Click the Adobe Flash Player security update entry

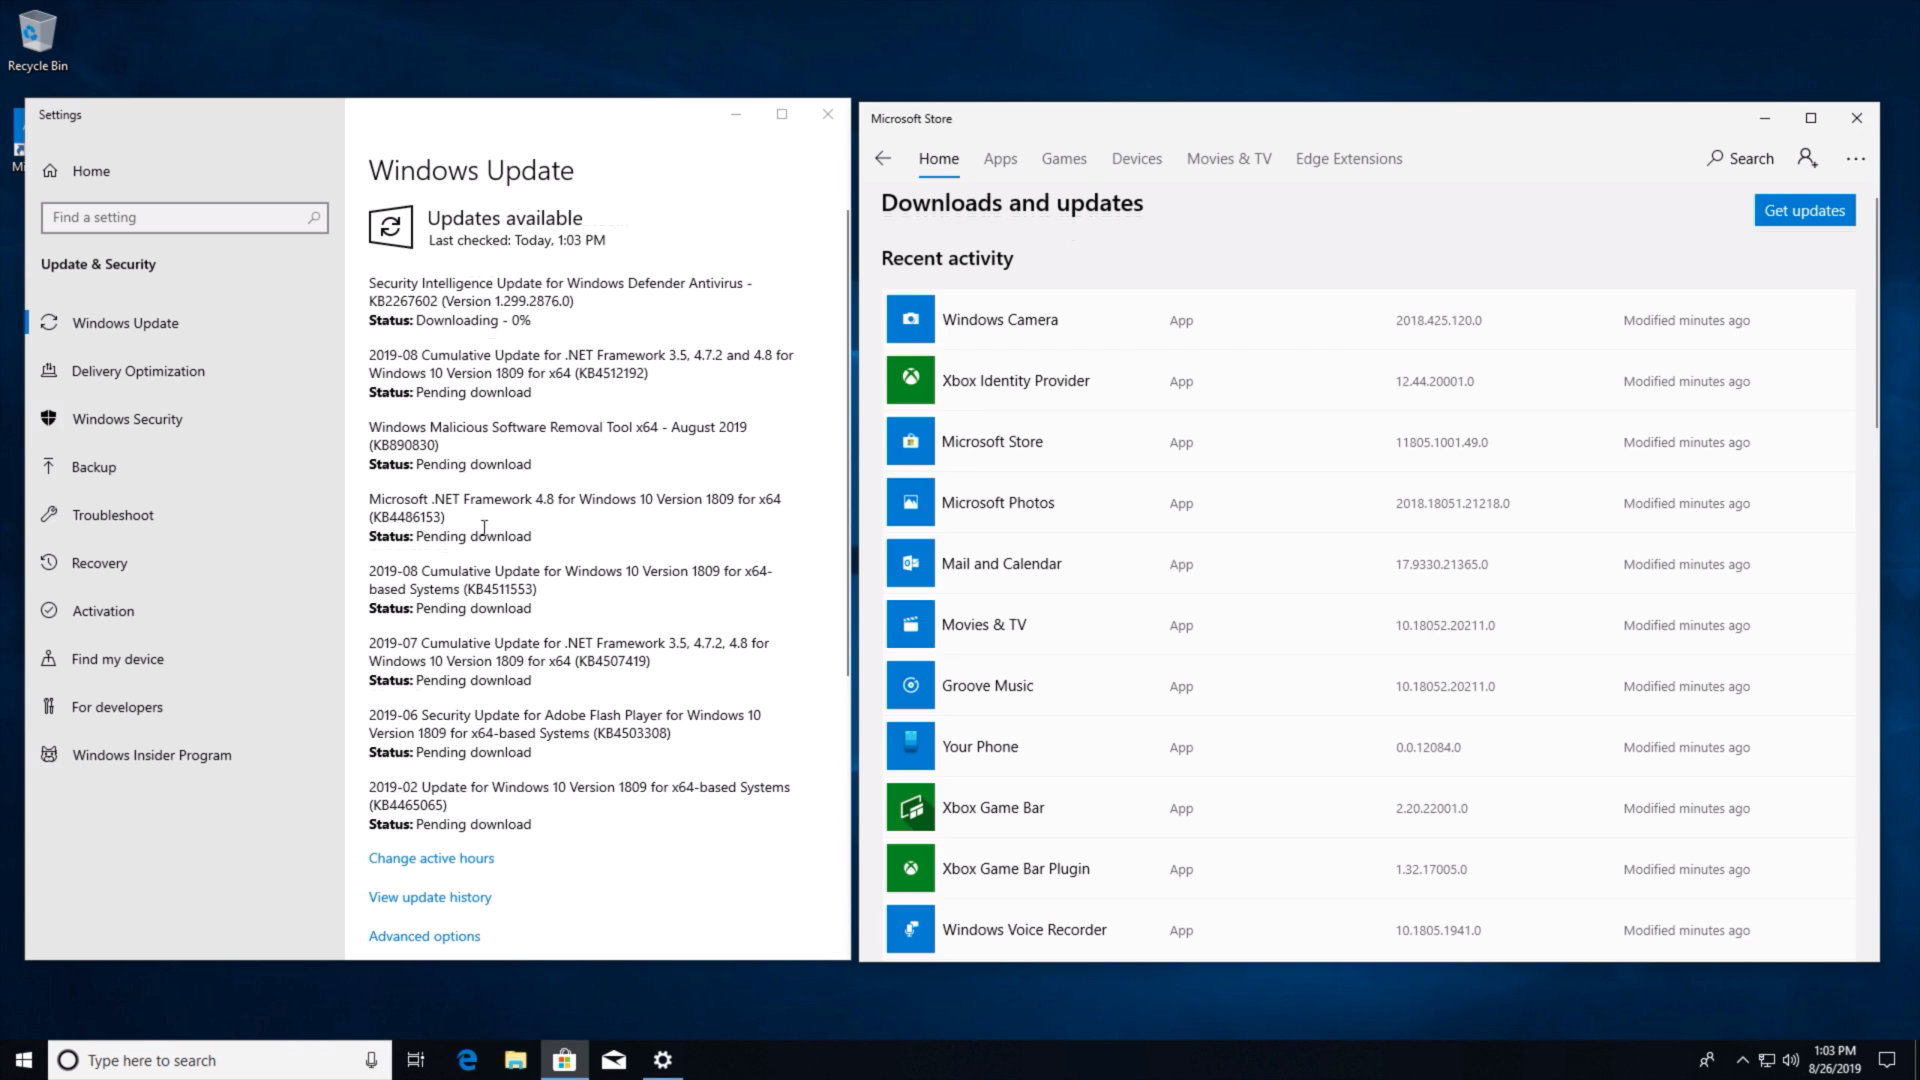pyautogui.click(x=565, y=733)
